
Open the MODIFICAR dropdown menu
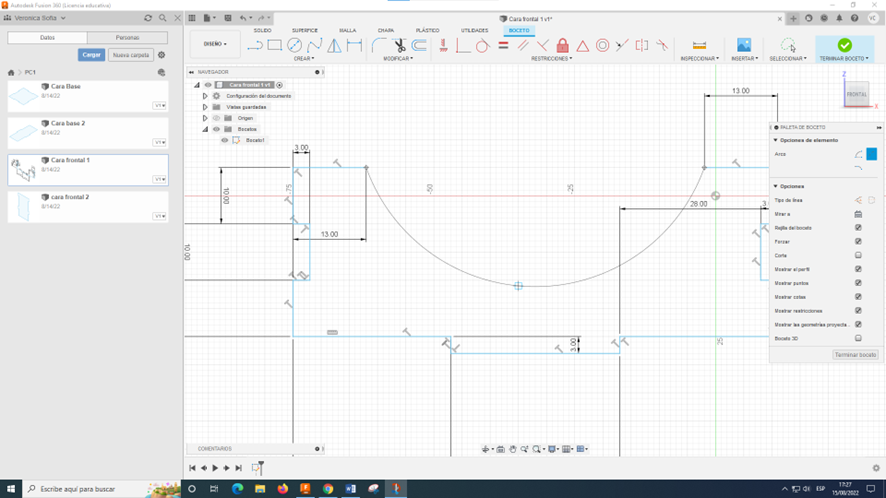(x=398, y=59)
